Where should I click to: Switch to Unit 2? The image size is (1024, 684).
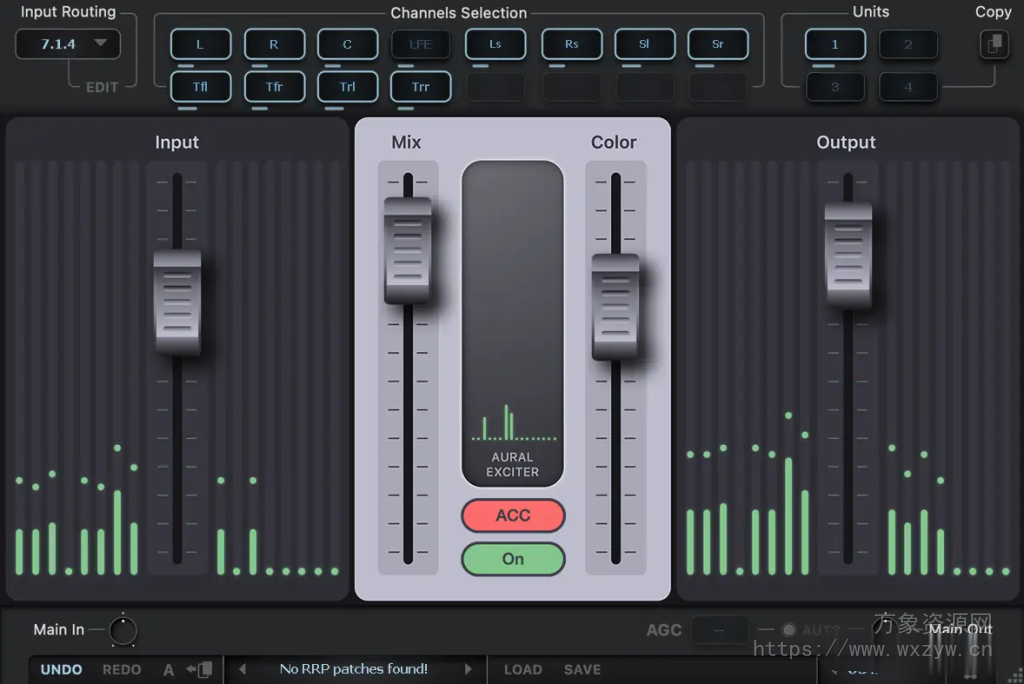pyautogui.click(x=908, y=44)
